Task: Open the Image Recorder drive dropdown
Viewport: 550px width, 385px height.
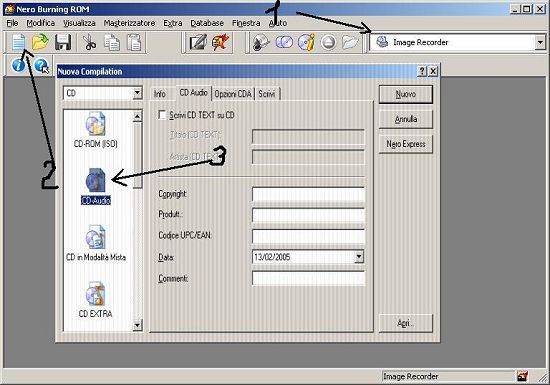Action: click(540, 42)
